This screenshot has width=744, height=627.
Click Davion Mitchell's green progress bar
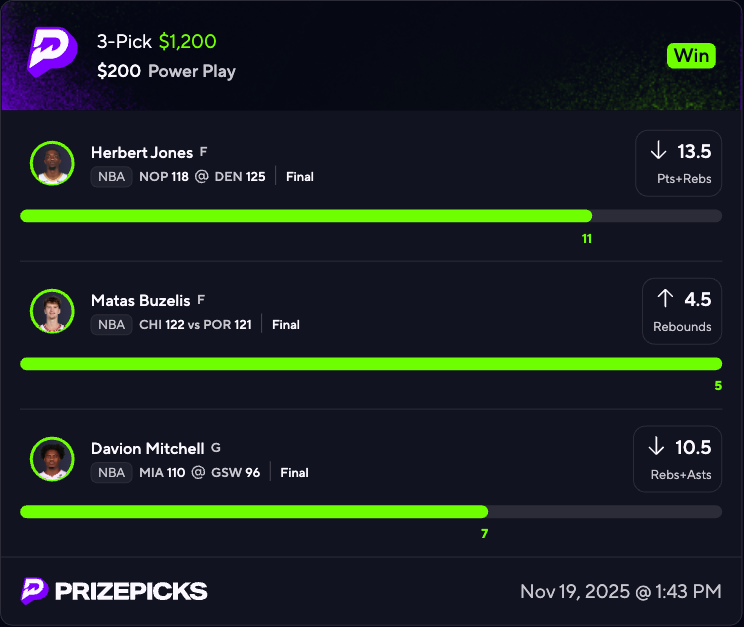click(254, 512)
